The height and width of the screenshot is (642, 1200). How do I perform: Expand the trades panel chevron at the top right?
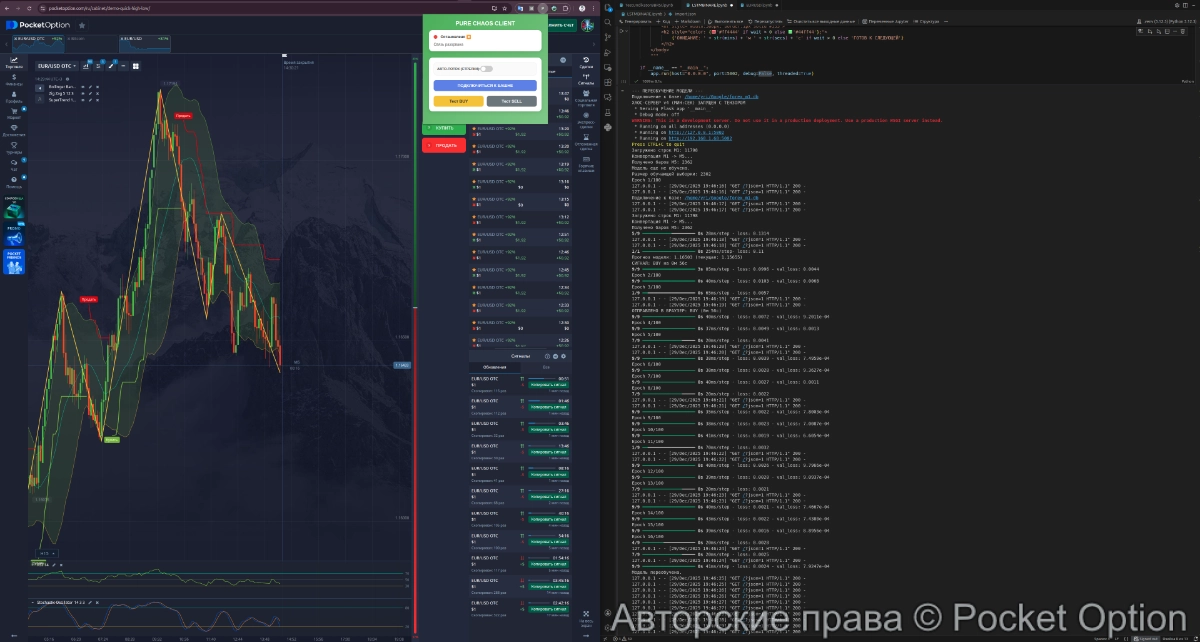coord(594,42)
